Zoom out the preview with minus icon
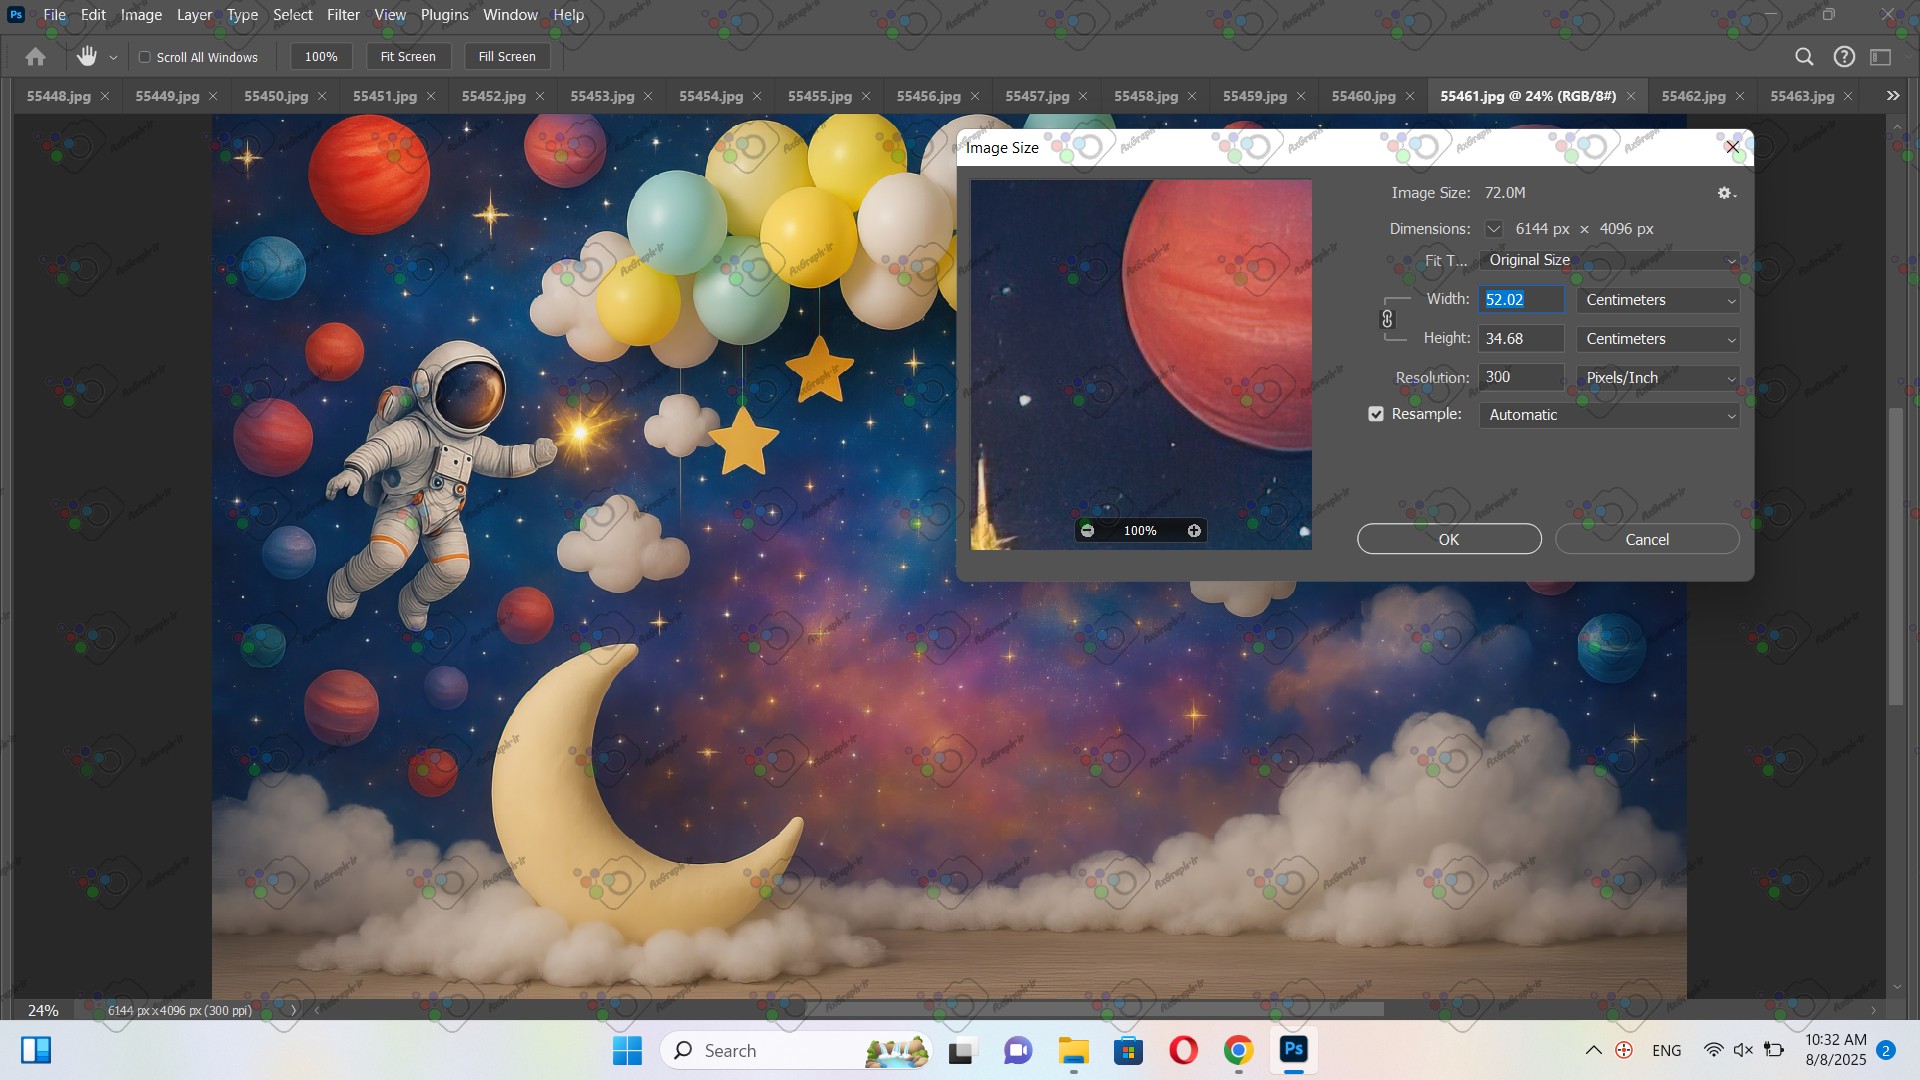Viewport: 1920px width, 1080px height. [x=1088, y=531]
